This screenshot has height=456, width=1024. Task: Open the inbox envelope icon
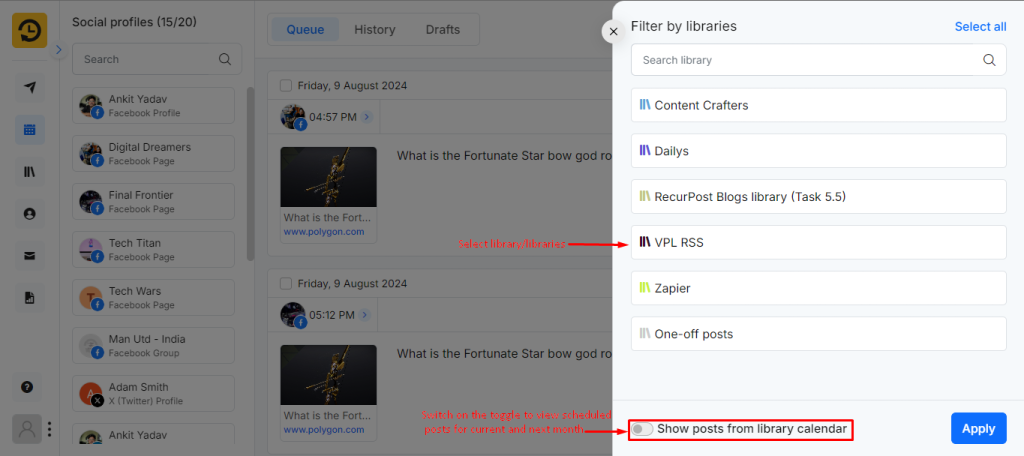click(x=29, y=255)
